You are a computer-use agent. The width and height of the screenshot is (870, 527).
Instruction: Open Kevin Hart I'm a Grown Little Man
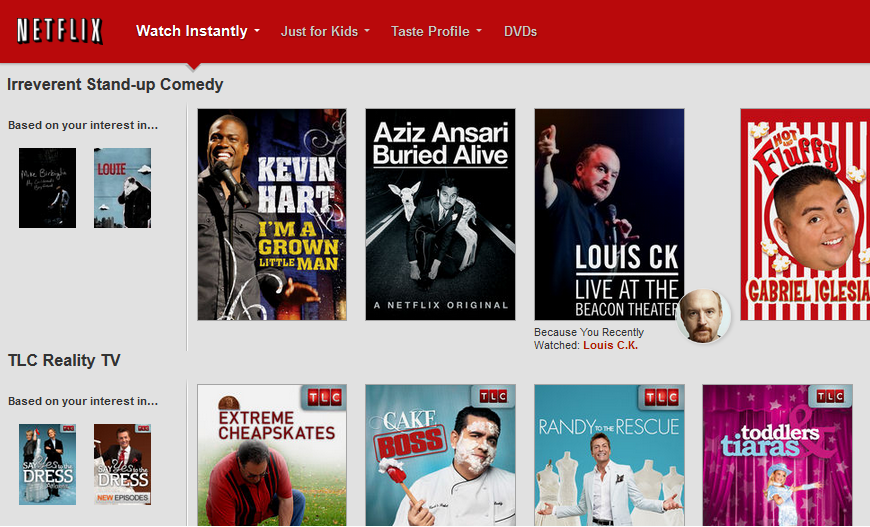272,214
